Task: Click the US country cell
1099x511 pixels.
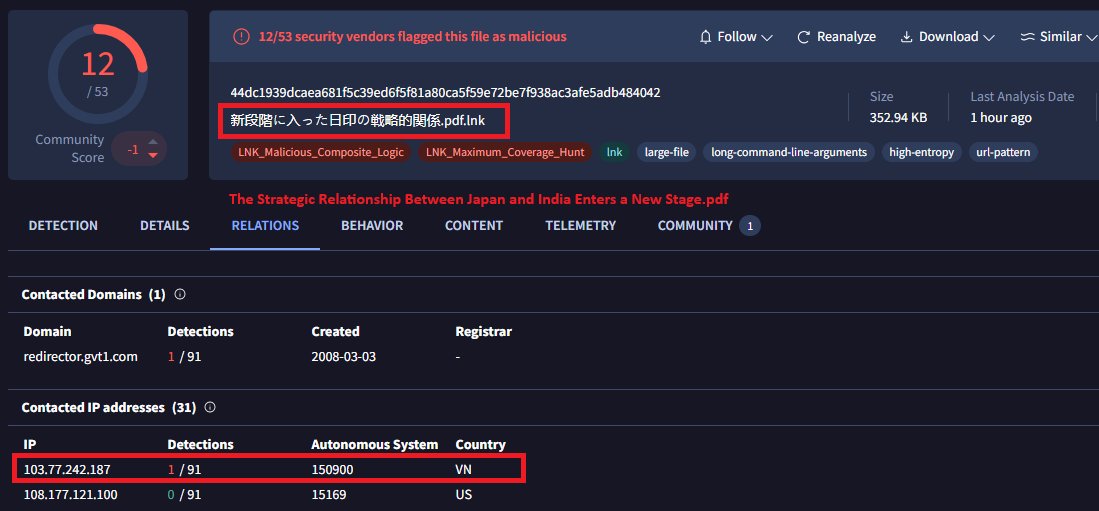Action: coord(463,494)
